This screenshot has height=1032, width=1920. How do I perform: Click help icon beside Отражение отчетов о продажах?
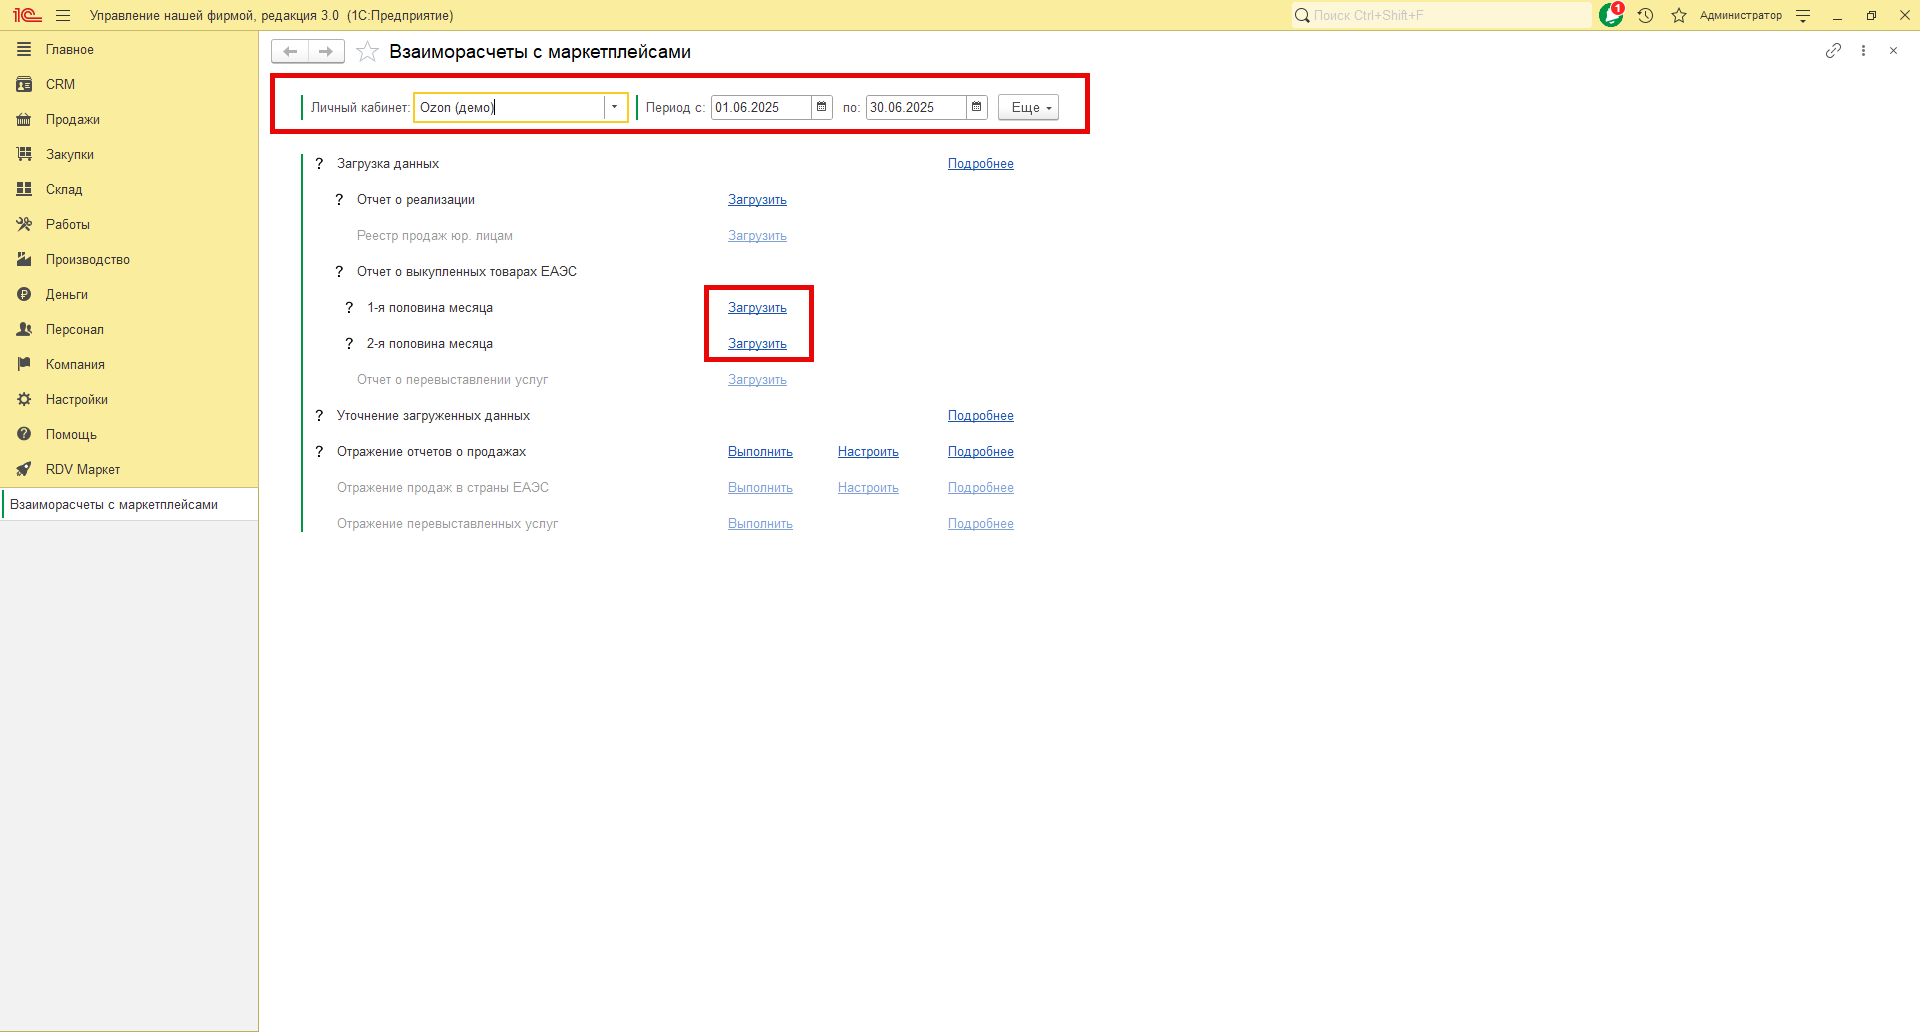pos(319,451)
